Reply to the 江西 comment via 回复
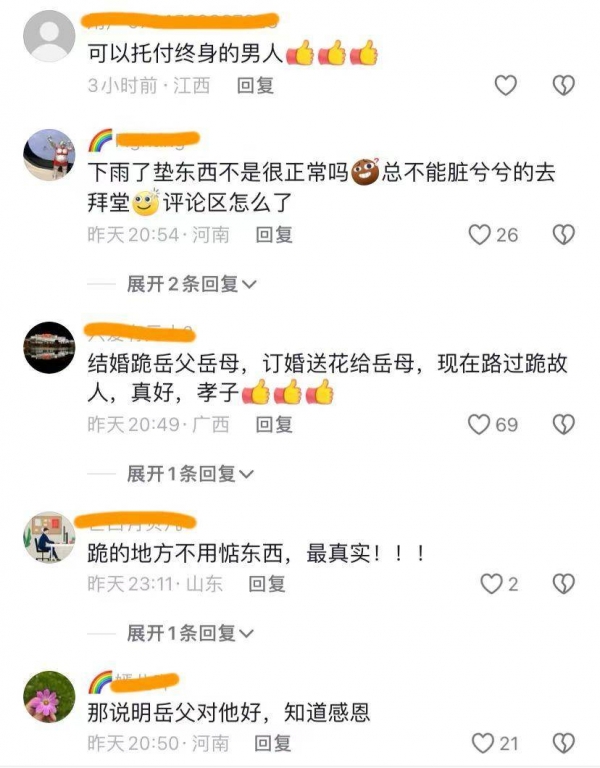The width and height of the screenshot is (600, 768). [x=255, y=86]
